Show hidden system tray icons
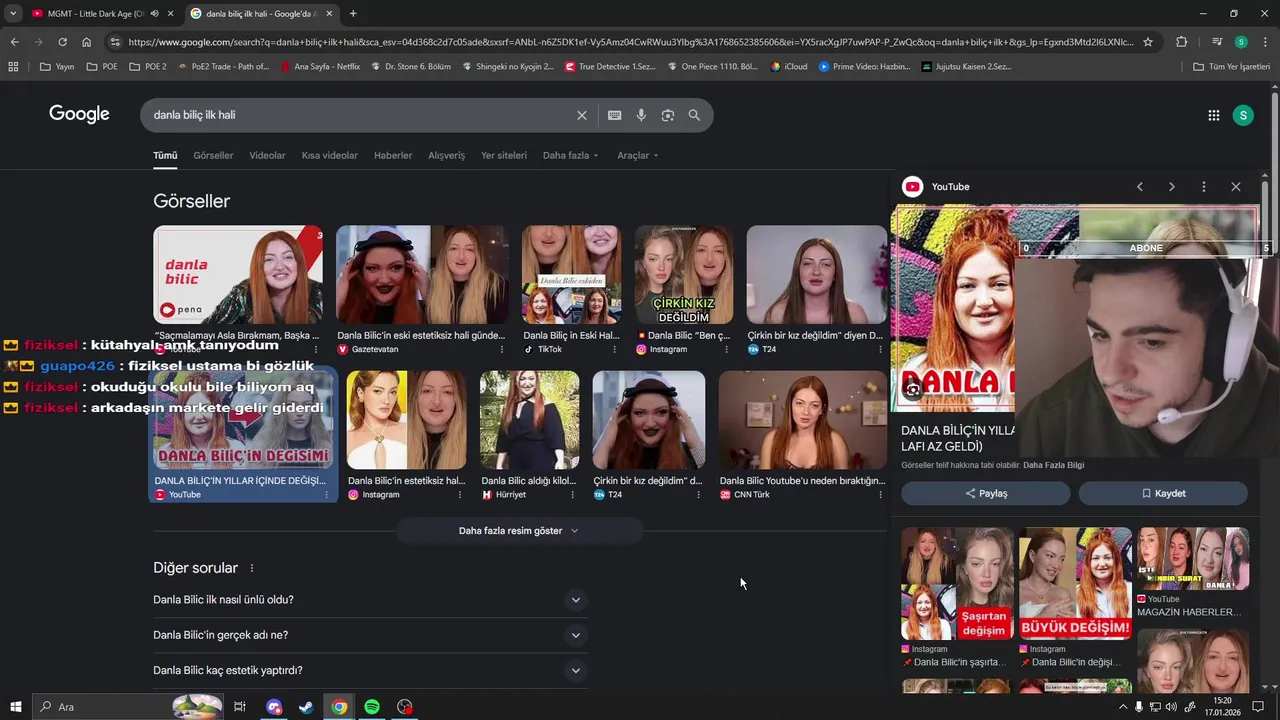Screen dimensions: 1280x720 click(1122, 707)
